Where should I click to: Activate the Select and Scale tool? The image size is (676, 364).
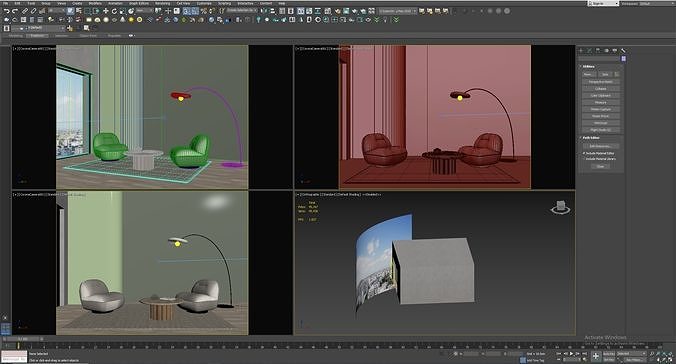pyautogui.click(x=123, y=11)
